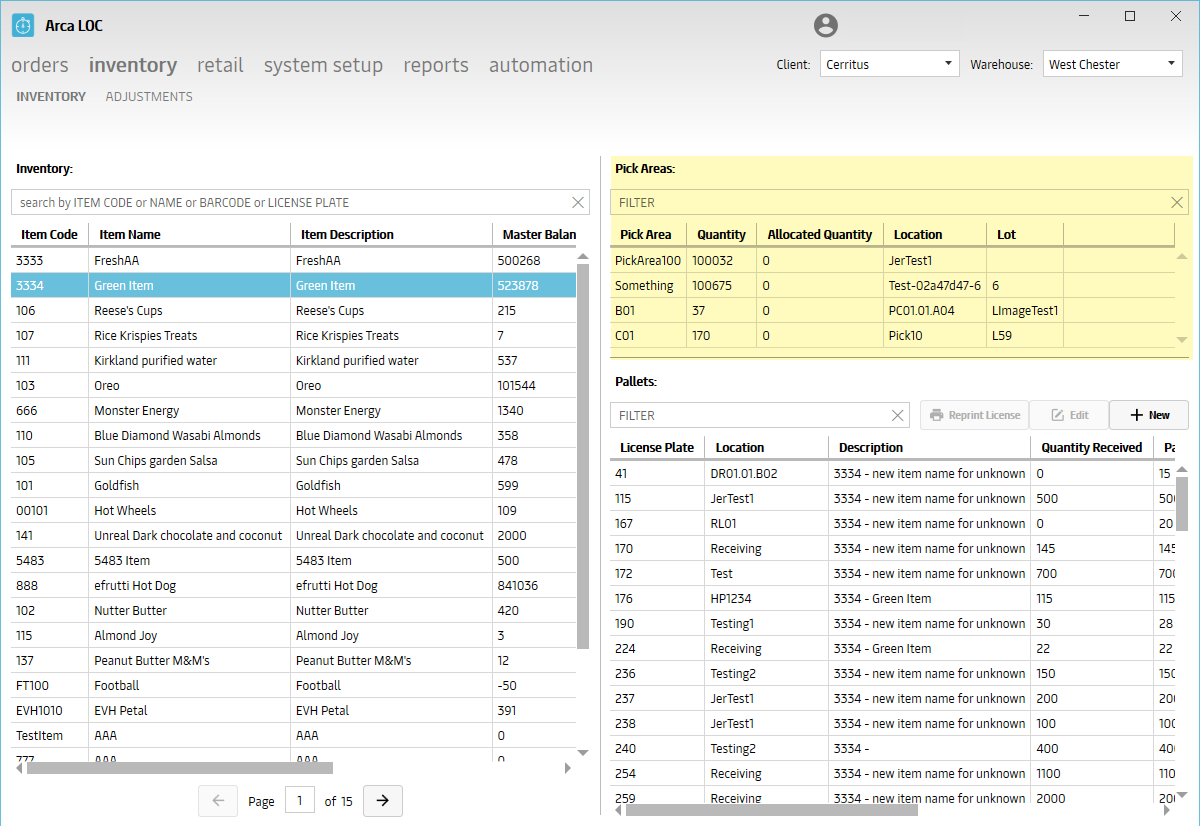
Task: Sort pick areas by Lot column header
Action: click(x=1024, y=234)
